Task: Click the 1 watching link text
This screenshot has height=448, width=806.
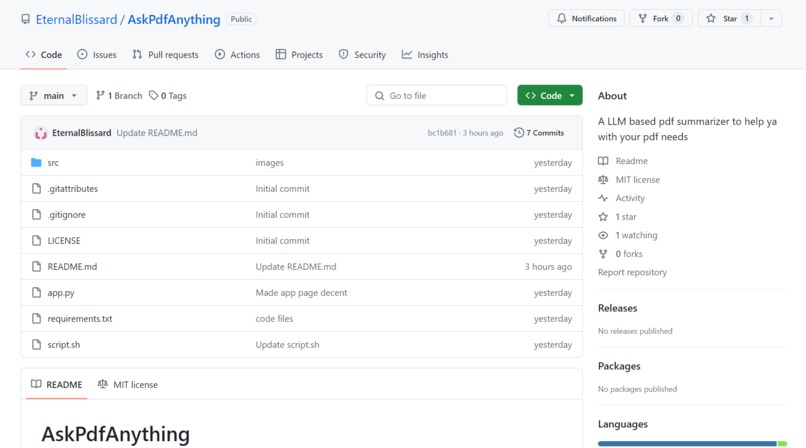Action: [x=636, y=235]
